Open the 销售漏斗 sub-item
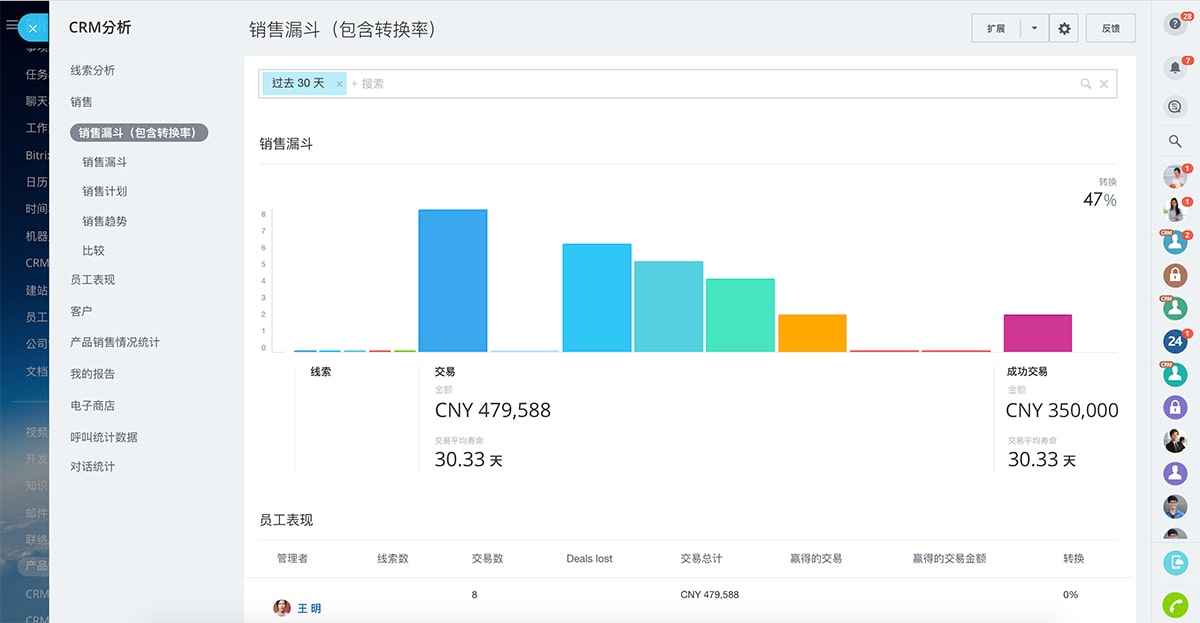Viewport: 1200px width, 623px height. 105,162
